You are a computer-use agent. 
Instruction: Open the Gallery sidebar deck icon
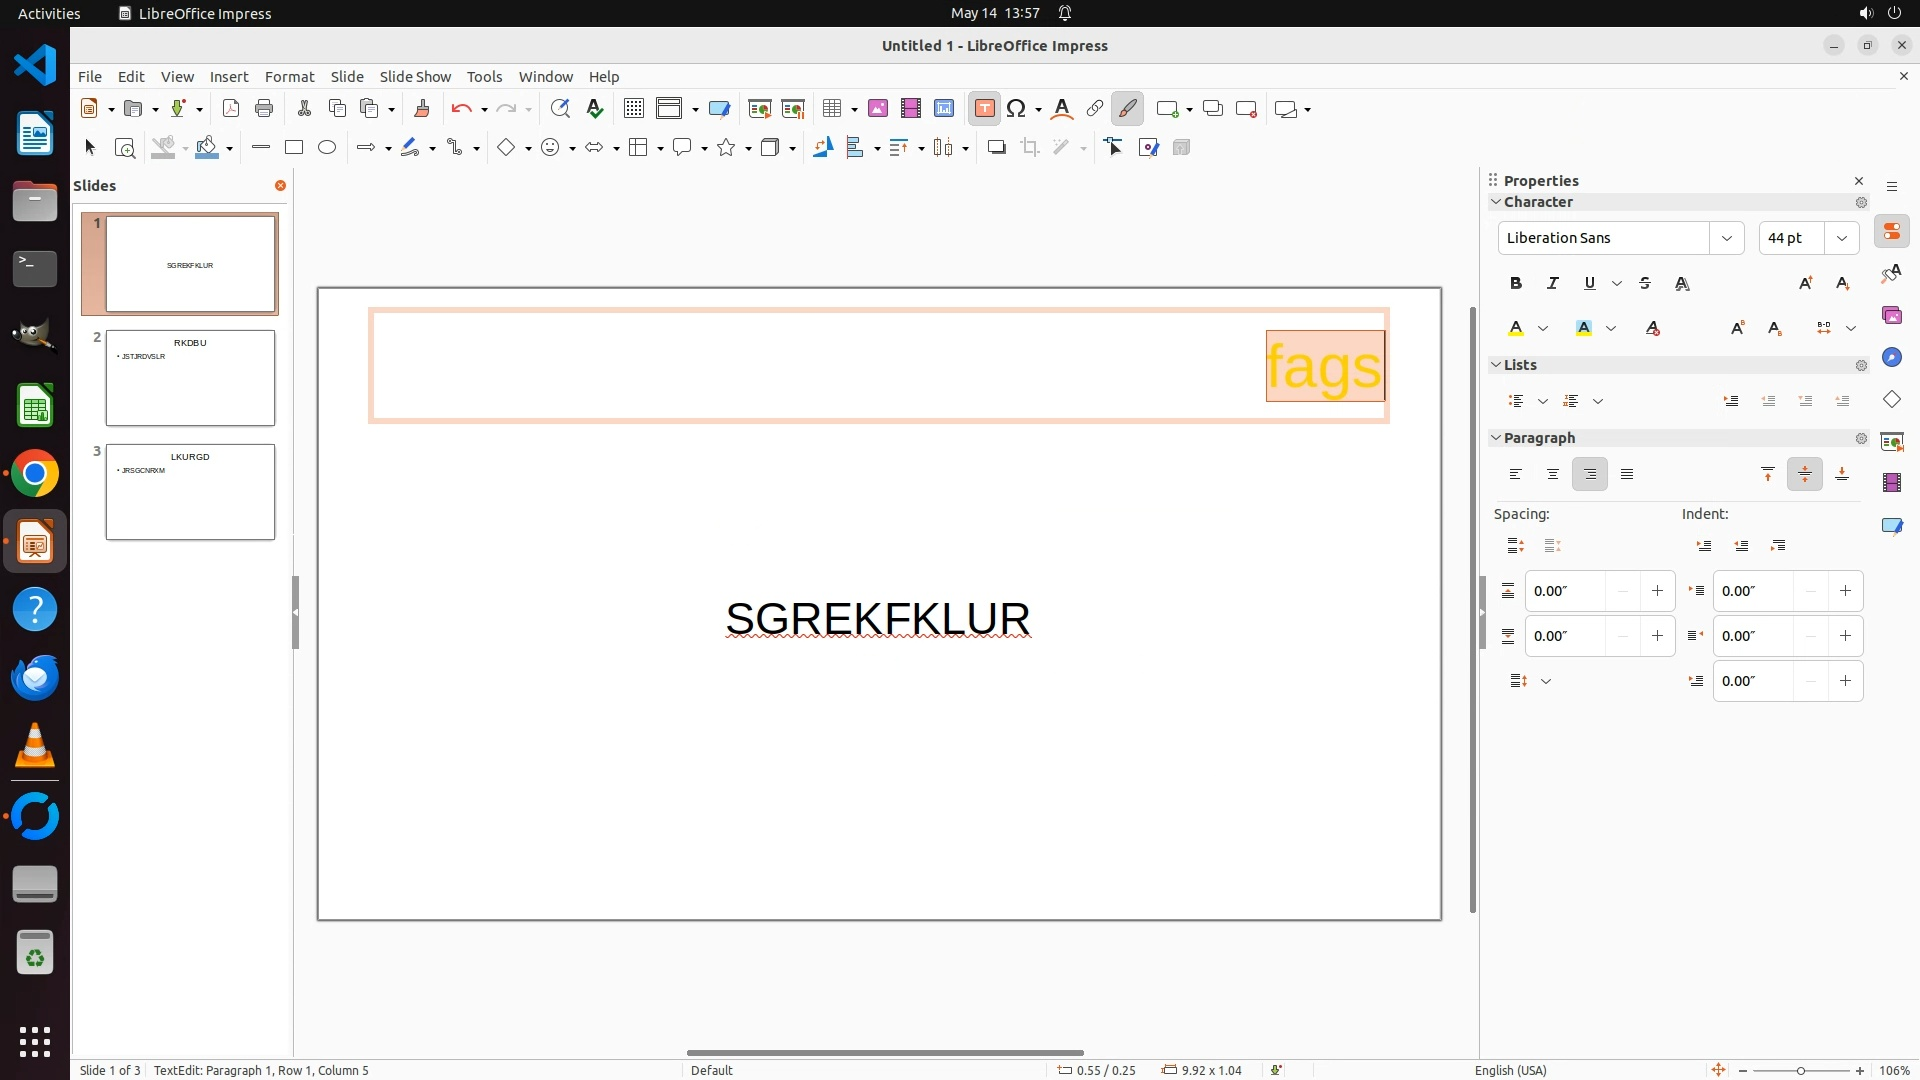pos(1891,316)
